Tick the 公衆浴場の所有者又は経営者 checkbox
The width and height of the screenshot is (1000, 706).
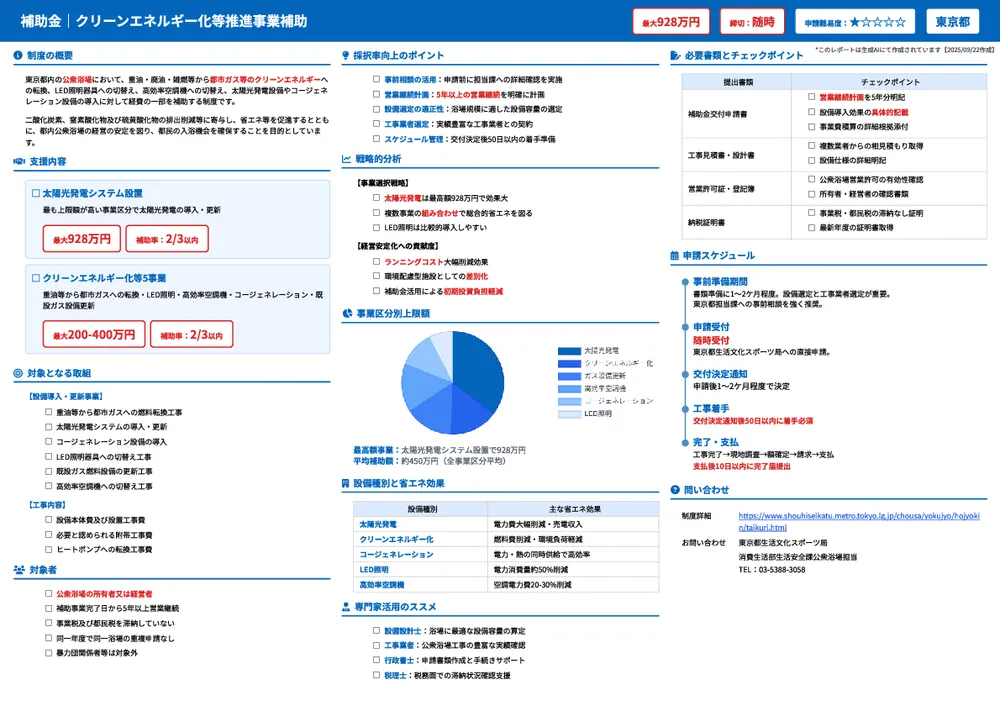[48, 593]
